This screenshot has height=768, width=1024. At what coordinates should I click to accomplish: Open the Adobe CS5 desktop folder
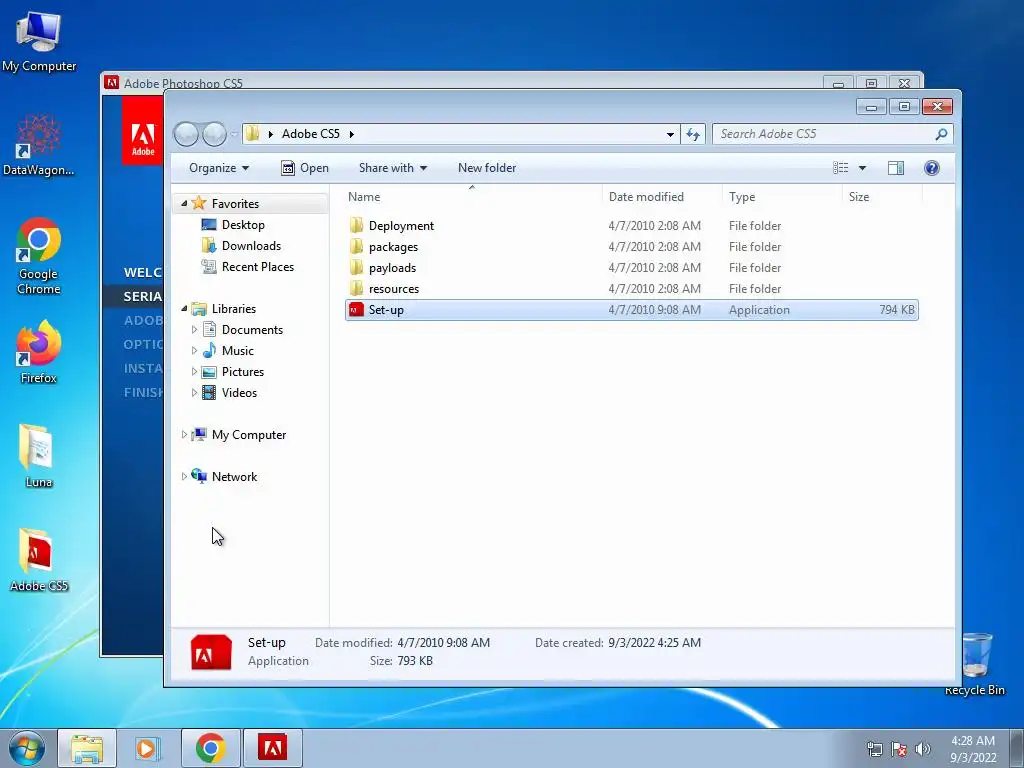[39, 560]
